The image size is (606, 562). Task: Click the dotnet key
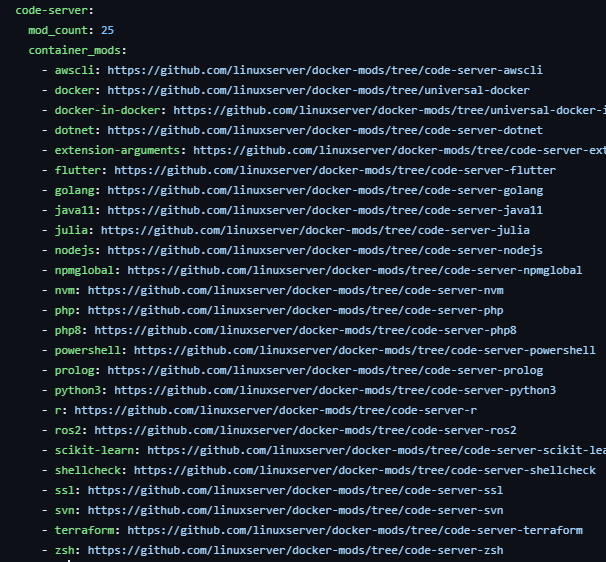pos(75,130)
